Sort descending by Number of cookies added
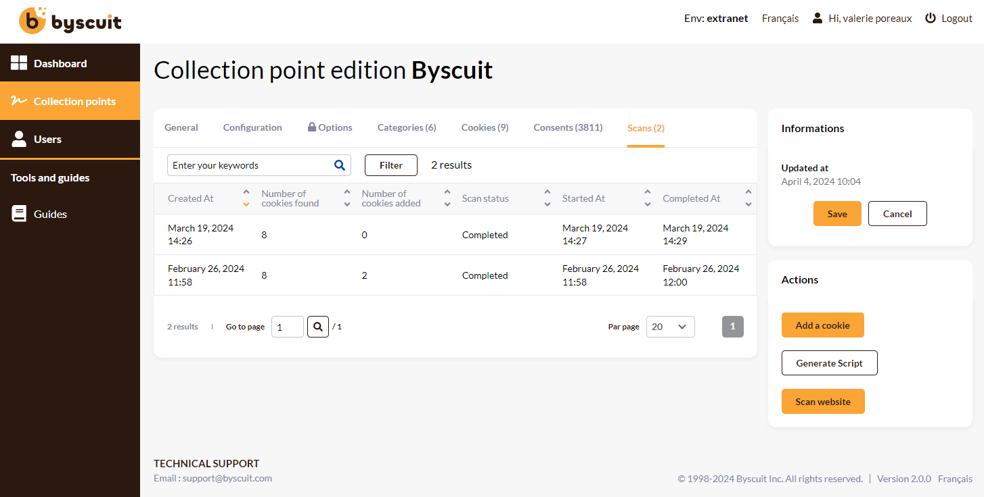This screenshot has width=987, height=497. coord(447,204)
